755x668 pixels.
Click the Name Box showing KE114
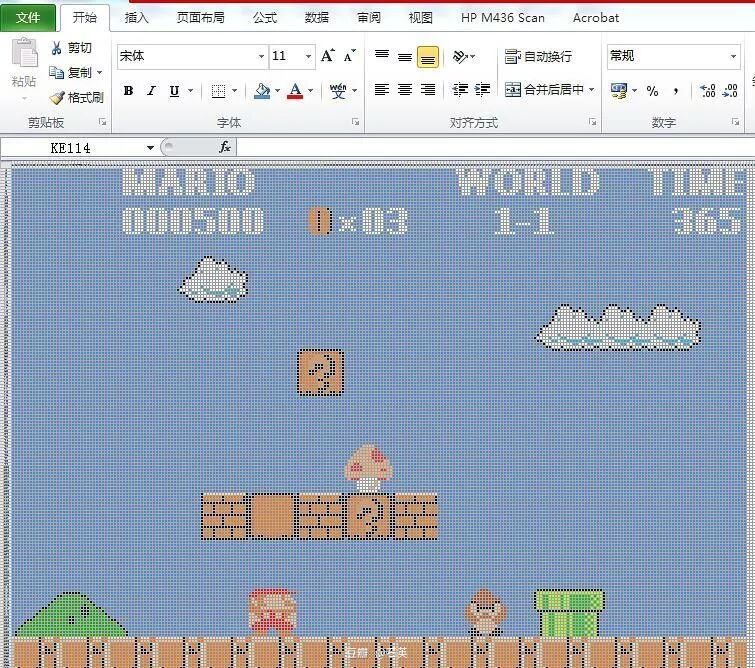coord(71,148)
